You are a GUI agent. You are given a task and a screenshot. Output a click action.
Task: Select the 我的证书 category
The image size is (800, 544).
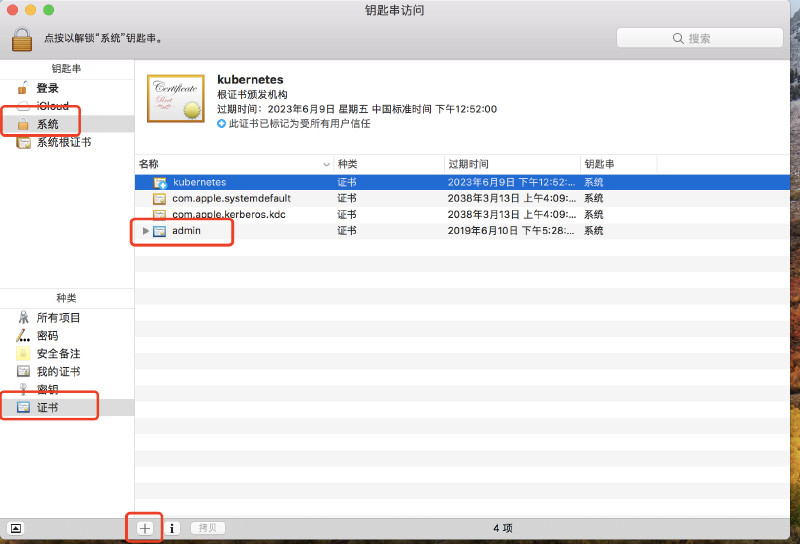pyautogui.click(x=58, y=372)
